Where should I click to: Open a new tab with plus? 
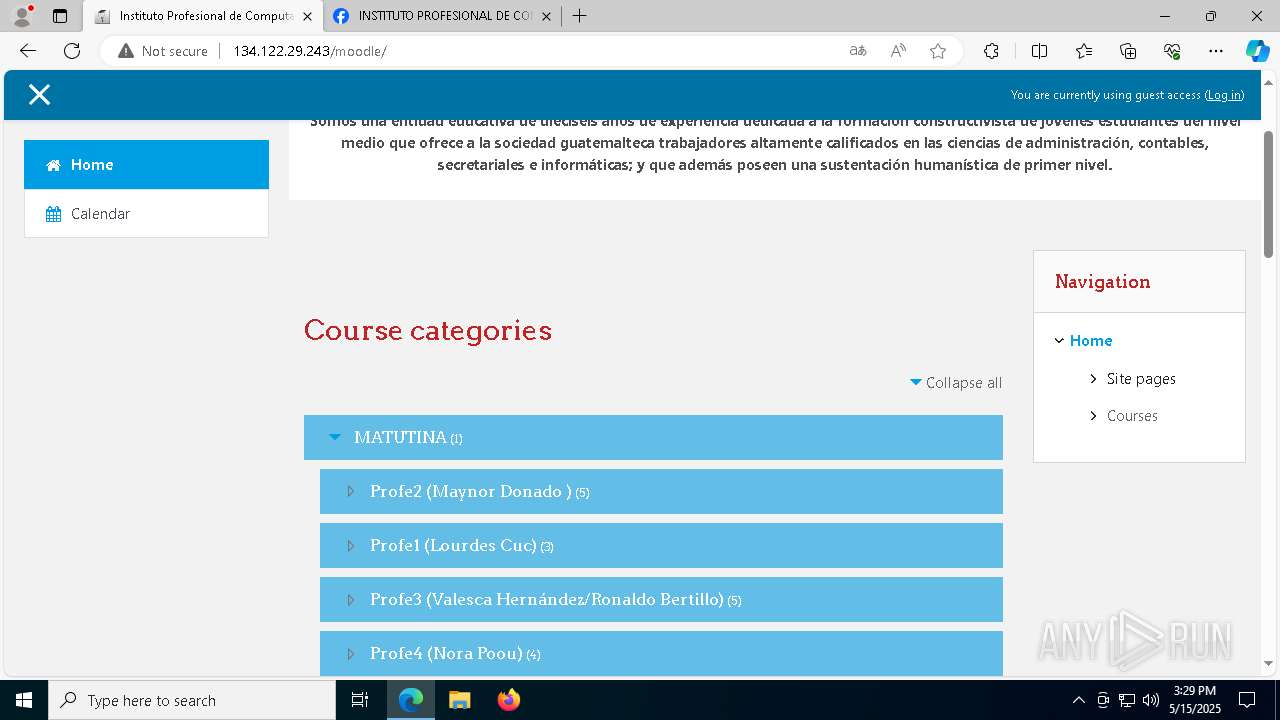pos(579,16)
